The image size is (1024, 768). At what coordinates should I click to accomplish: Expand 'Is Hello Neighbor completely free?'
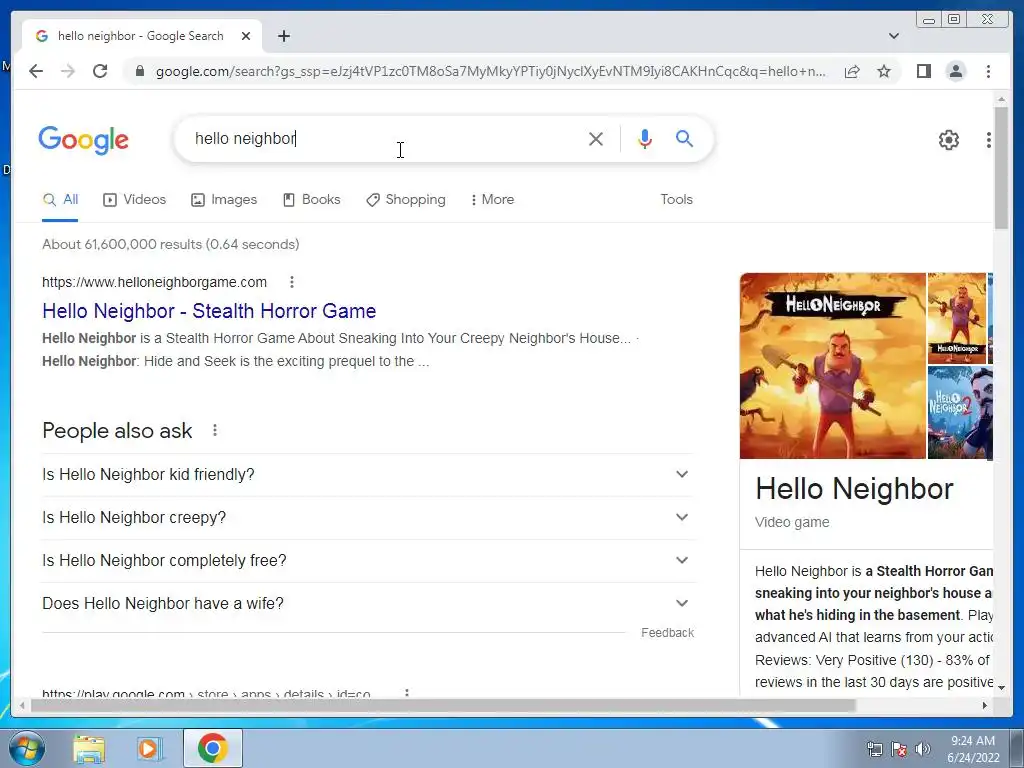[366, 561]
